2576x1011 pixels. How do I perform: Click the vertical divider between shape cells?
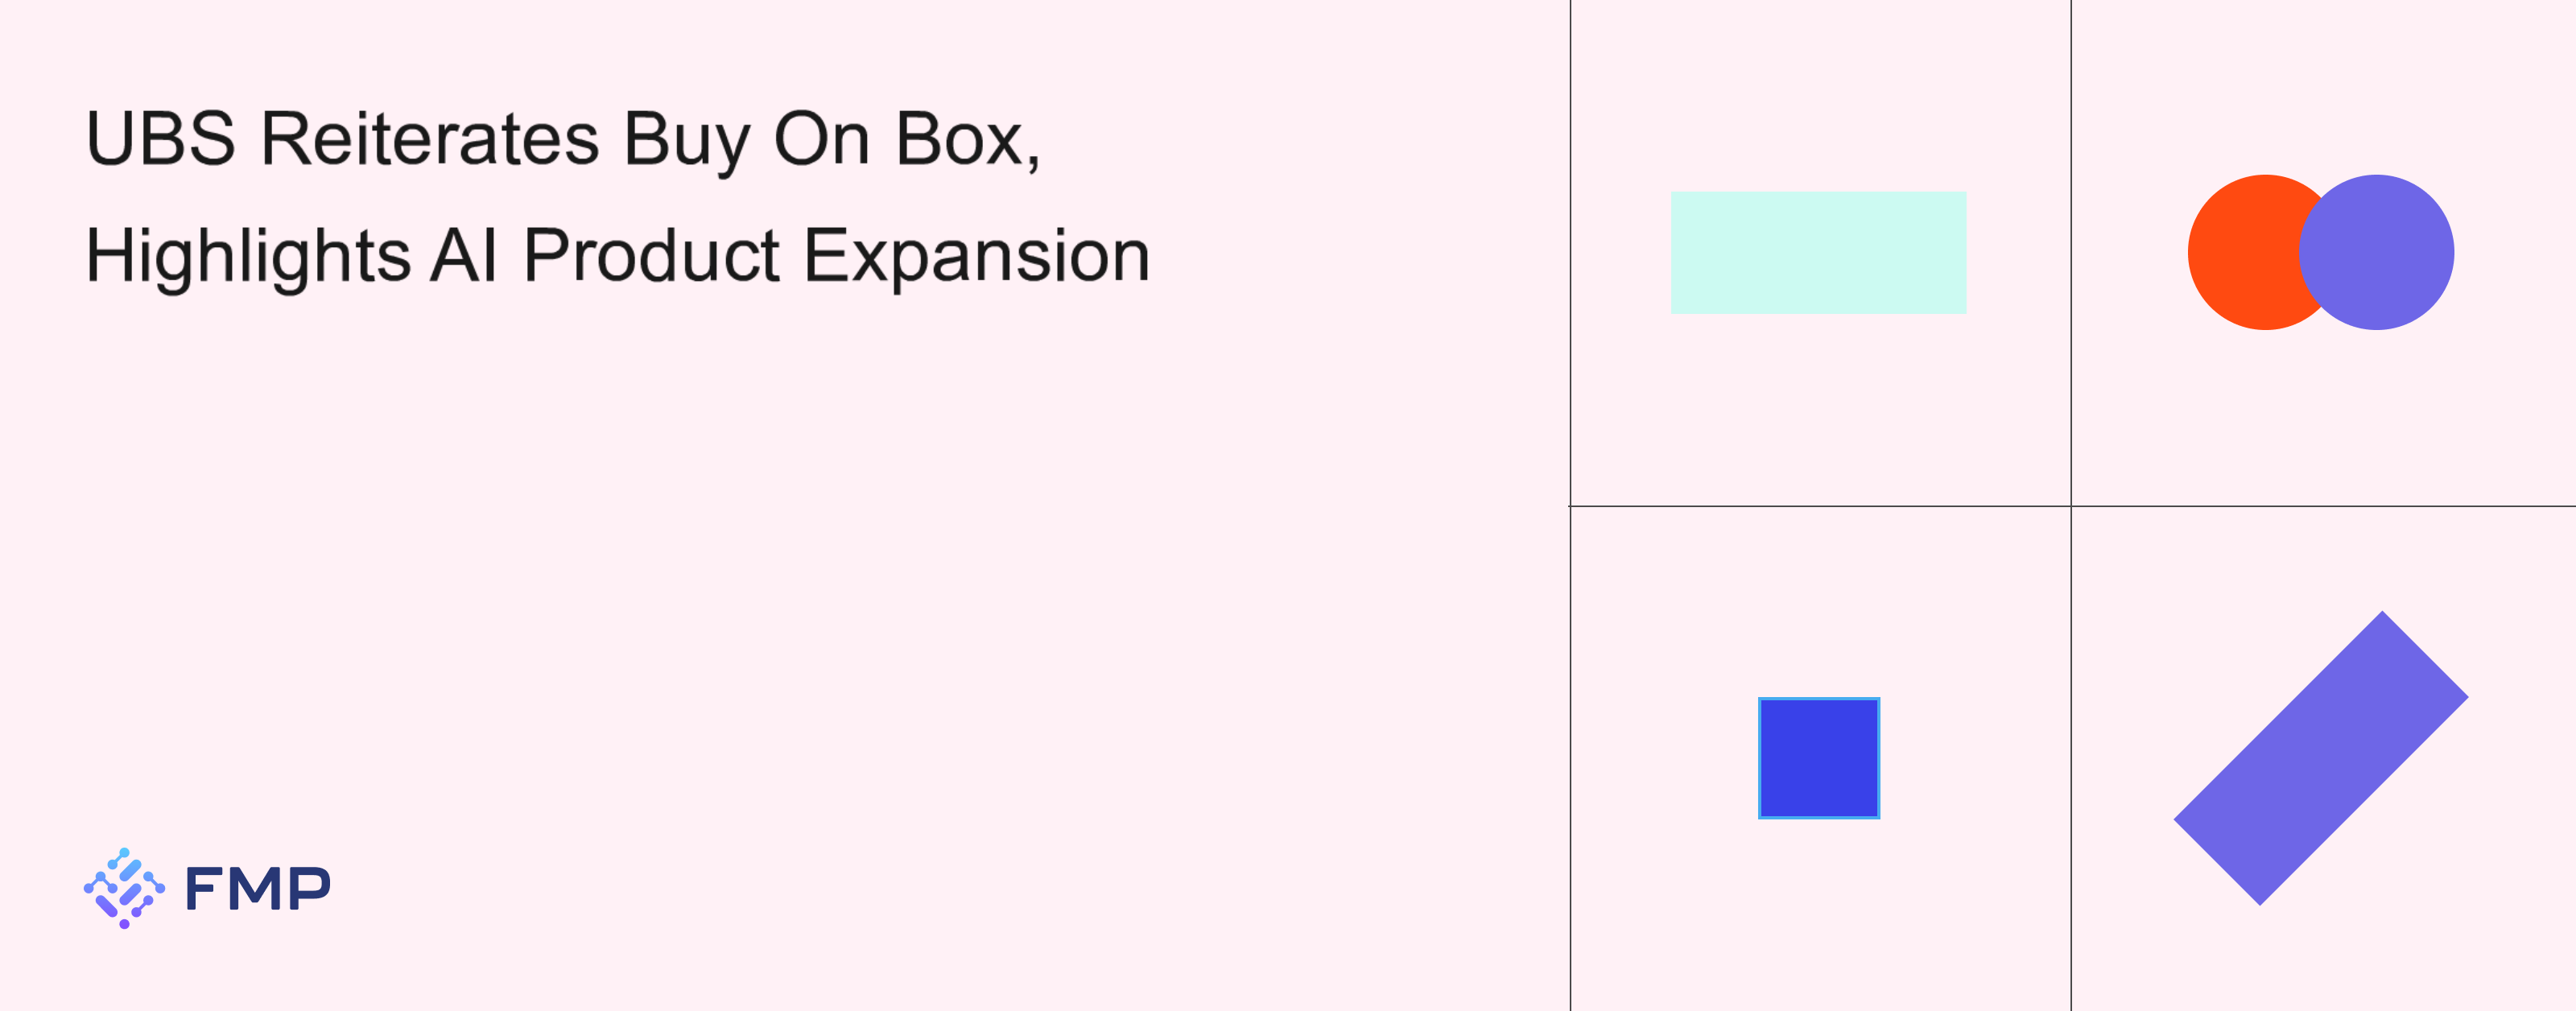pos(2071,505)
